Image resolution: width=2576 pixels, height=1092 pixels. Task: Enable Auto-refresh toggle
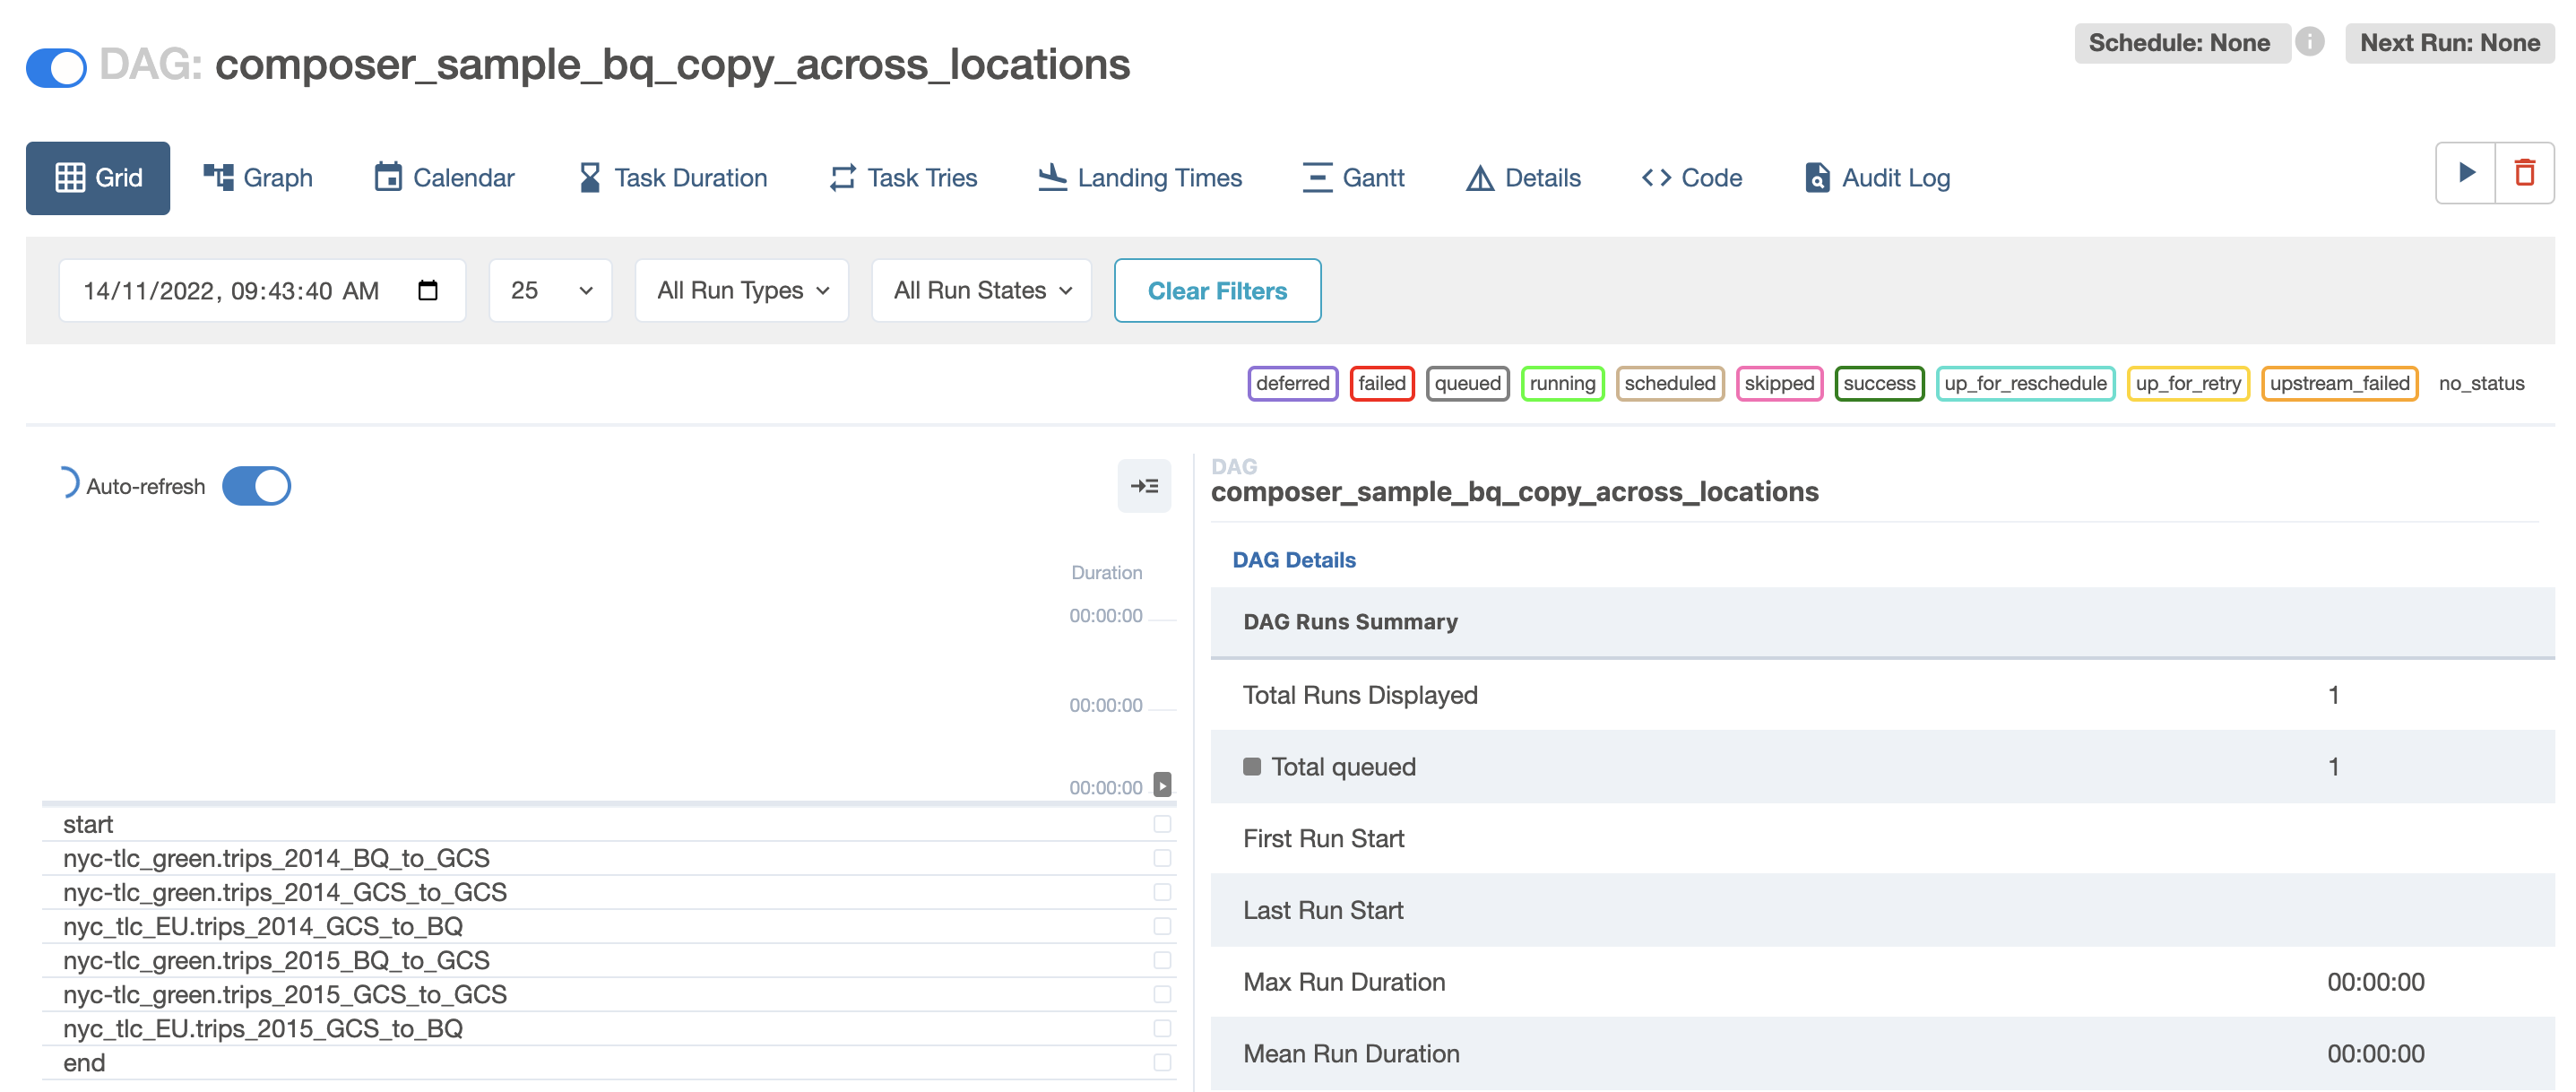click(256, 486)
